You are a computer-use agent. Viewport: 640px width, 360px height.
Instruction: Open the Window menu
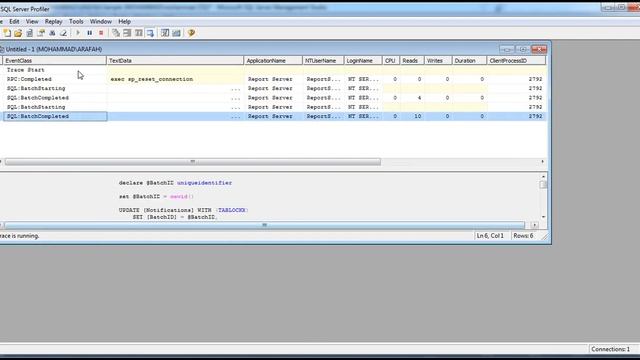pyautogui.click(x=100, y=22)
